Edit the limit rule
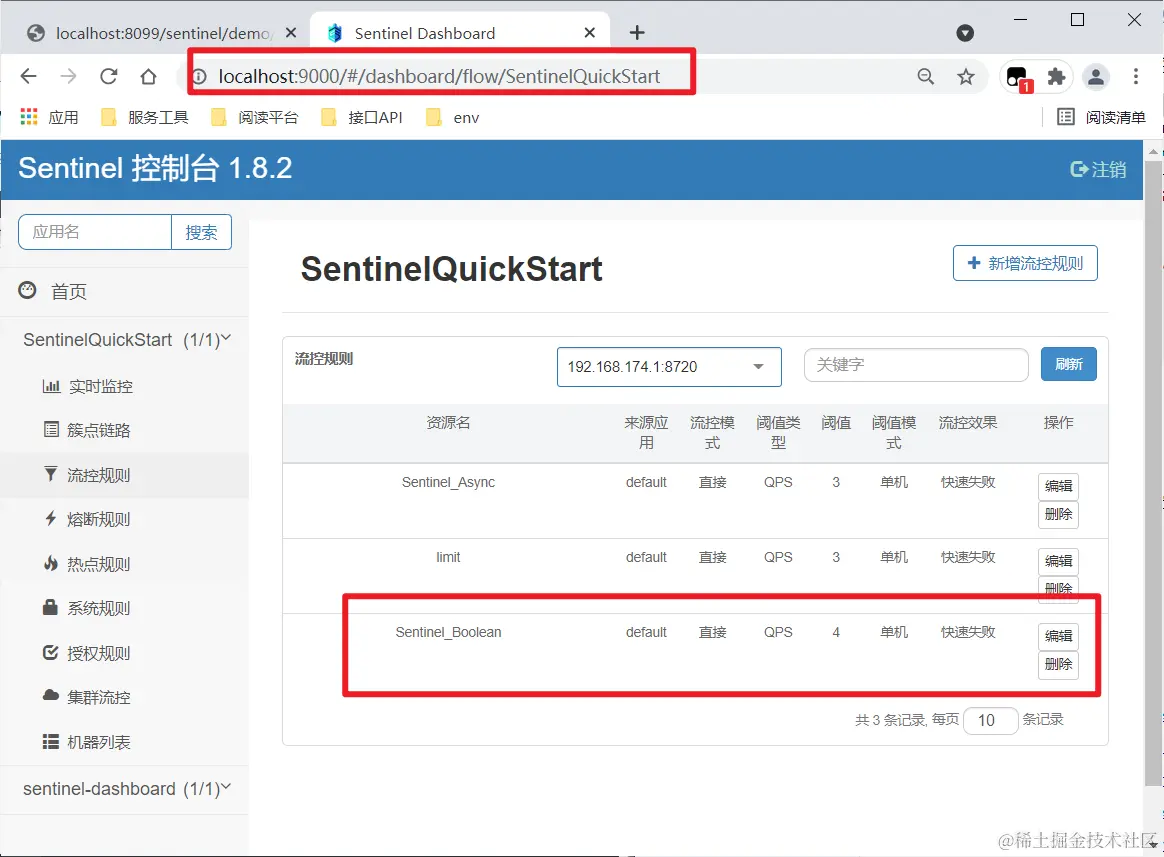 tap(1058, 561)
